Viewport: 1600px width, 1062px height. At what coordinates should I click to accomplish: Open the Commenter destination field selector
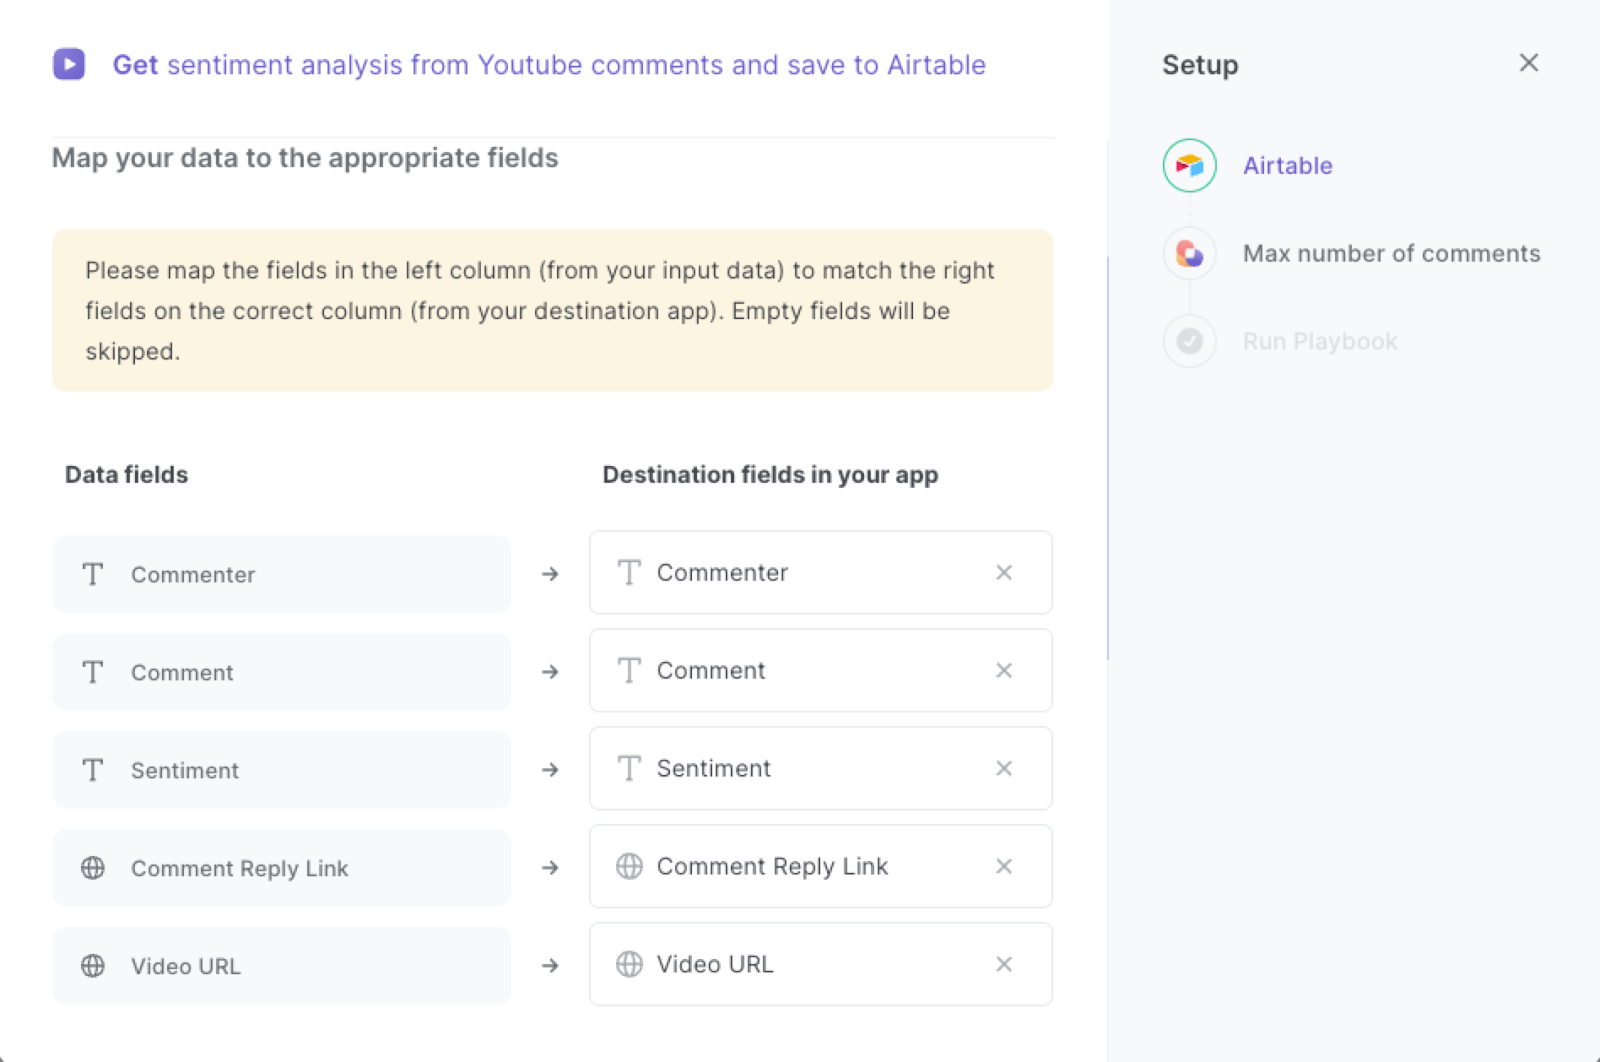[x=820, y=573]
